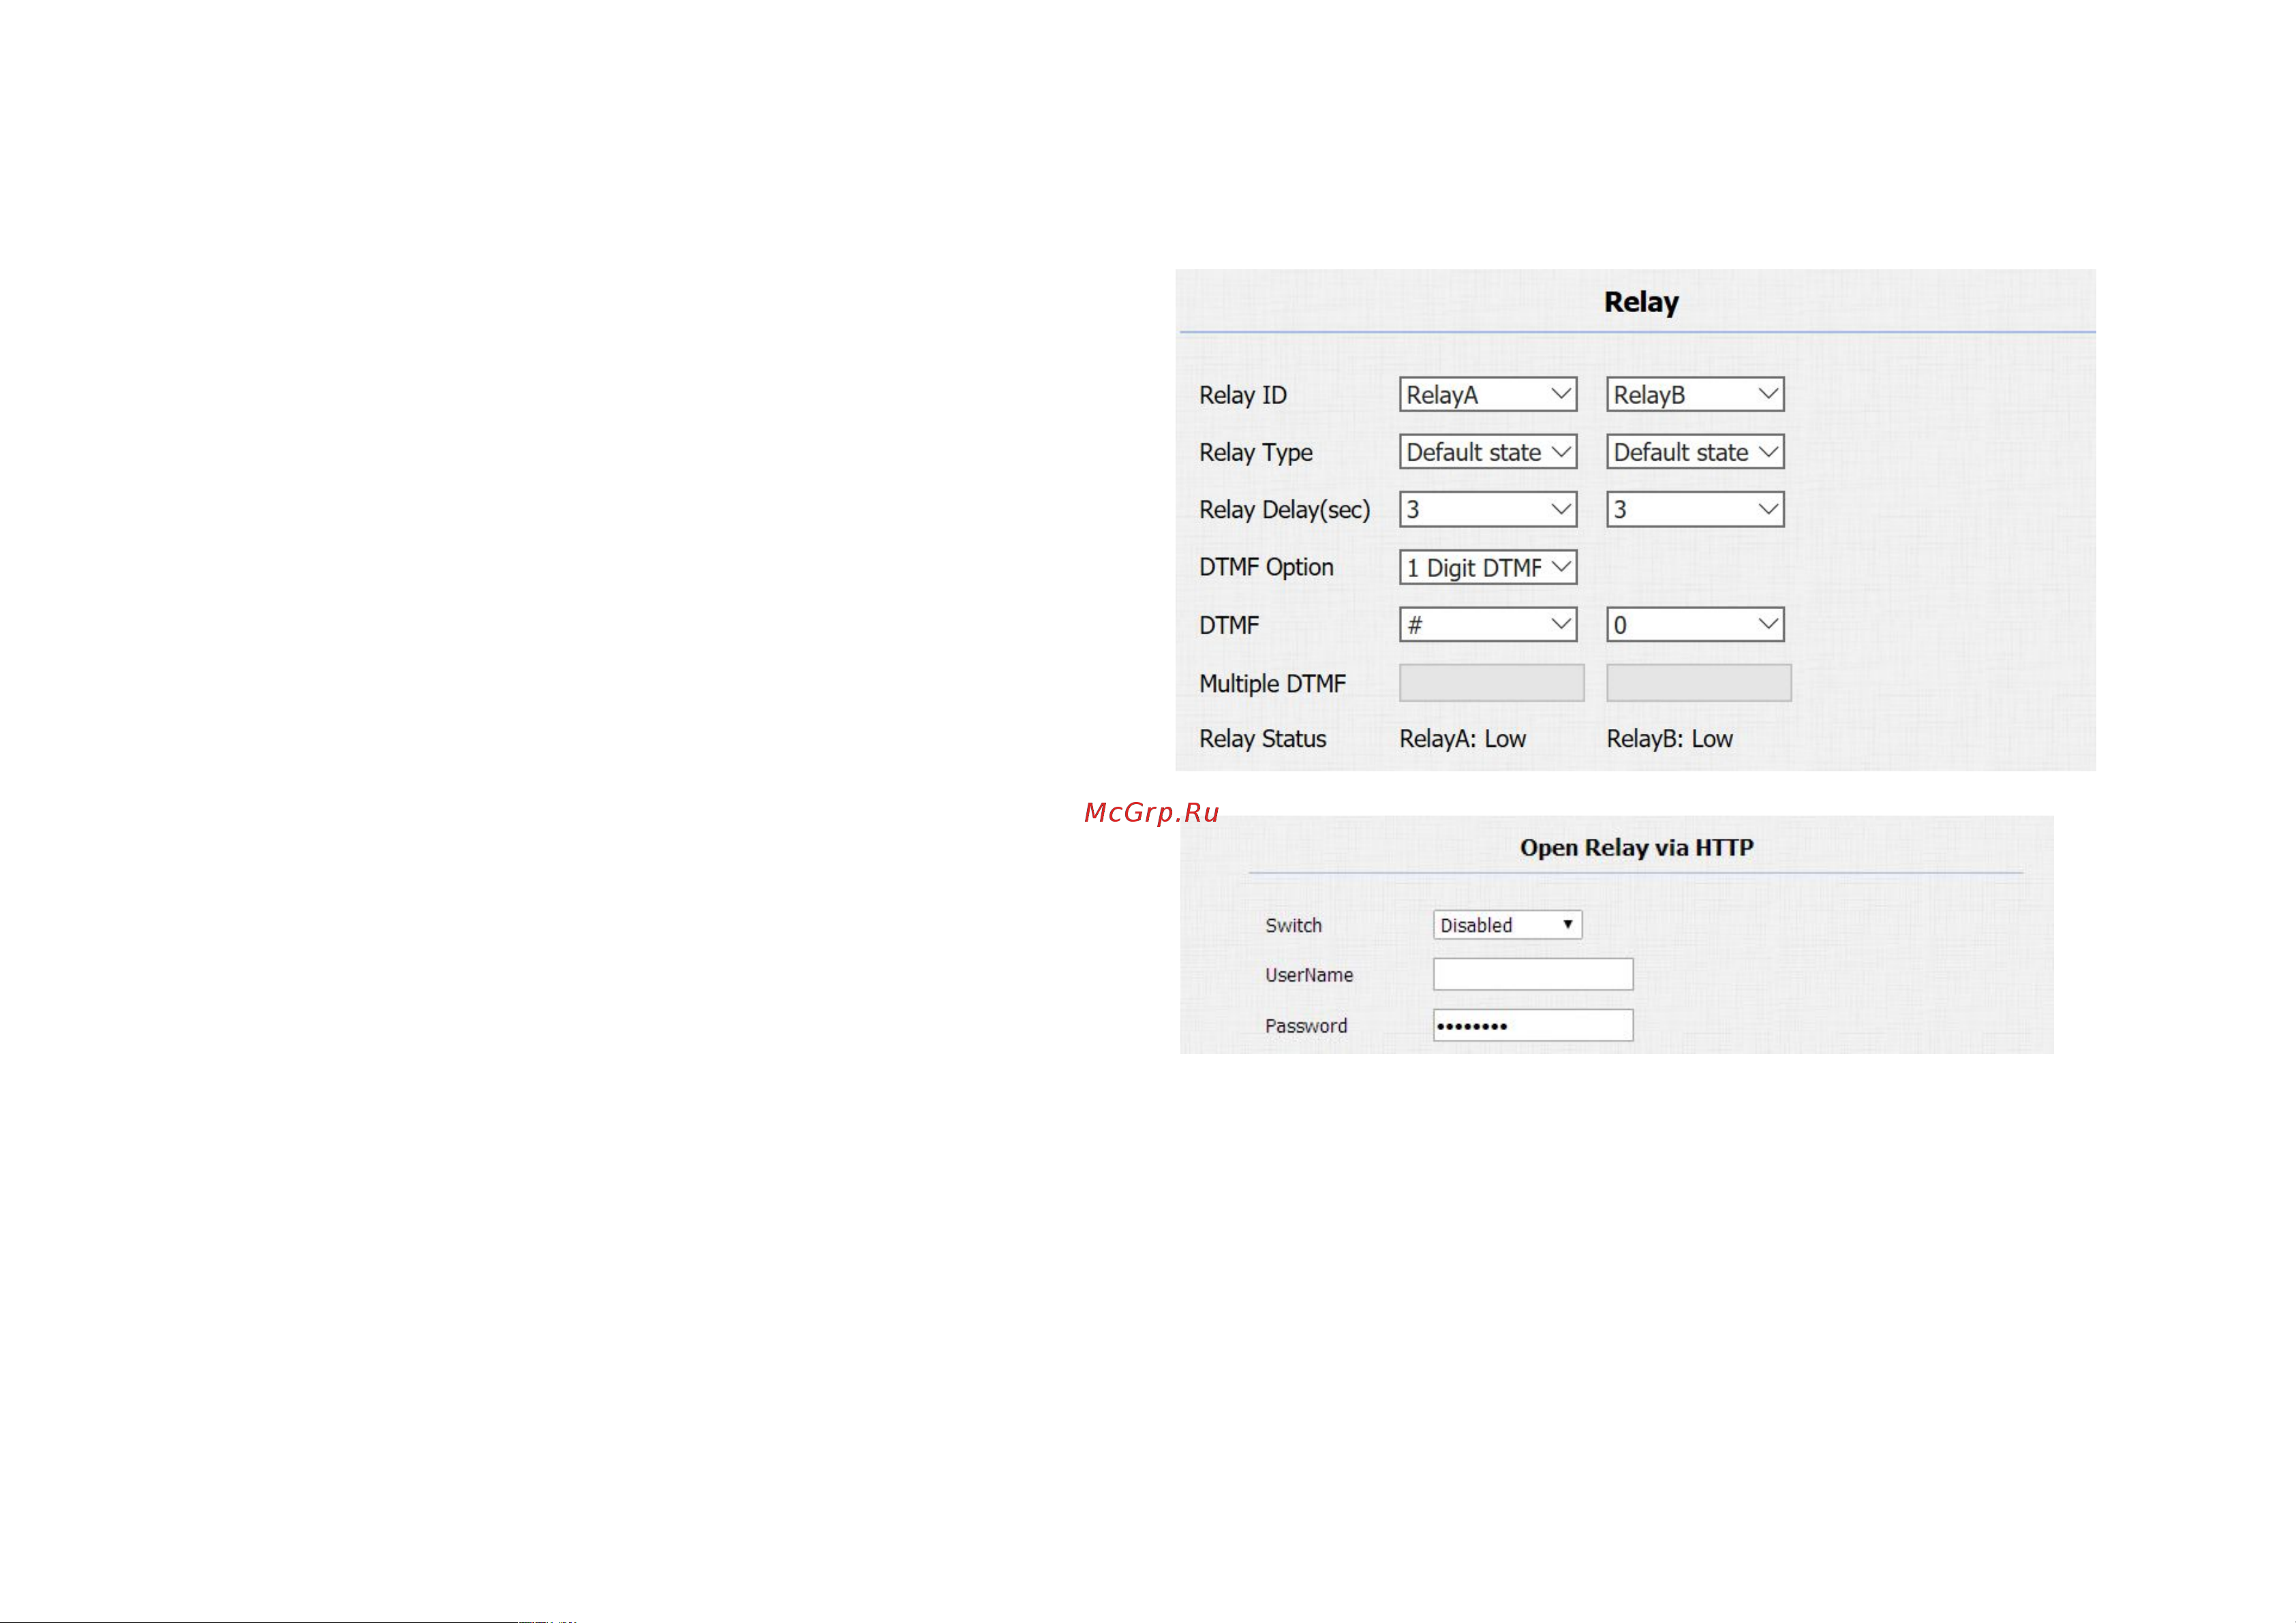Click the DTMF Option label

coord(1266,567)
